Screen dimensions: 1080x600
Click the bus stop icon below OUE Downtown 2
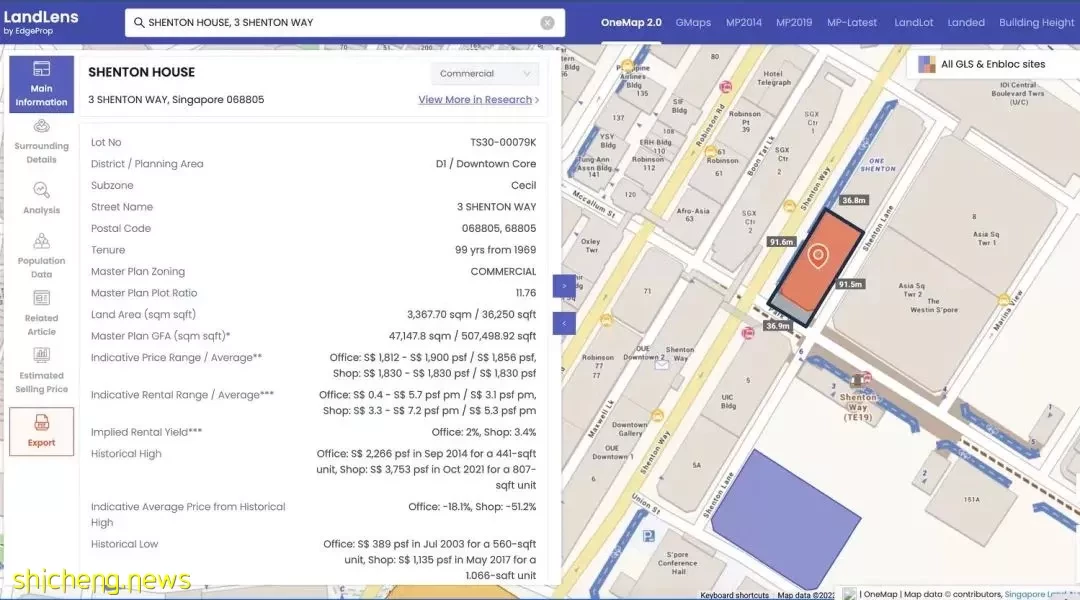[x=748, y=333]
